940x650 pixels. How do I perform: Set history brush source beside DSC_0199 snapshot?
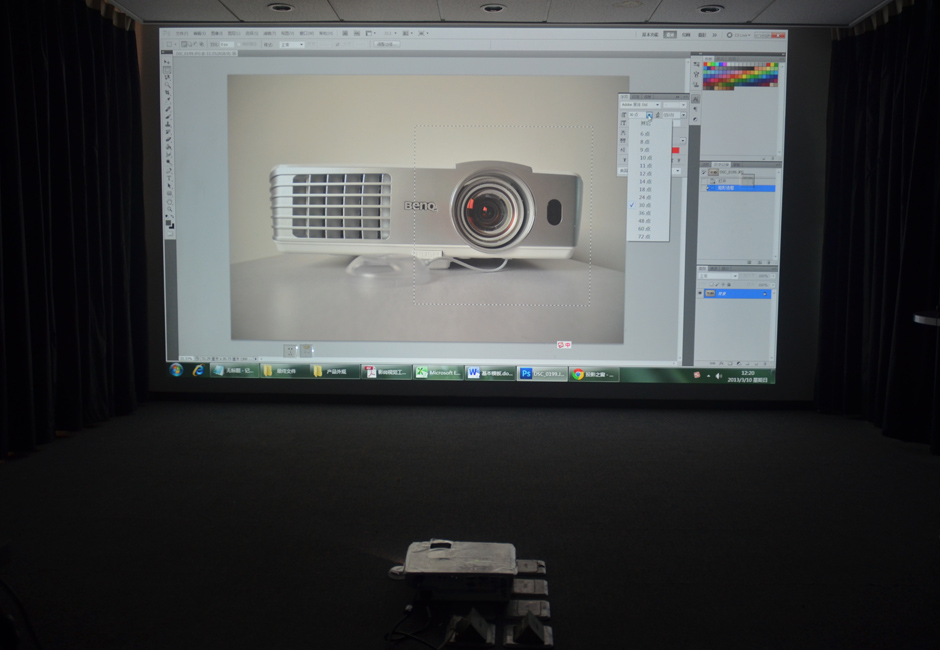pyautogui.click(x=705, y=172)
